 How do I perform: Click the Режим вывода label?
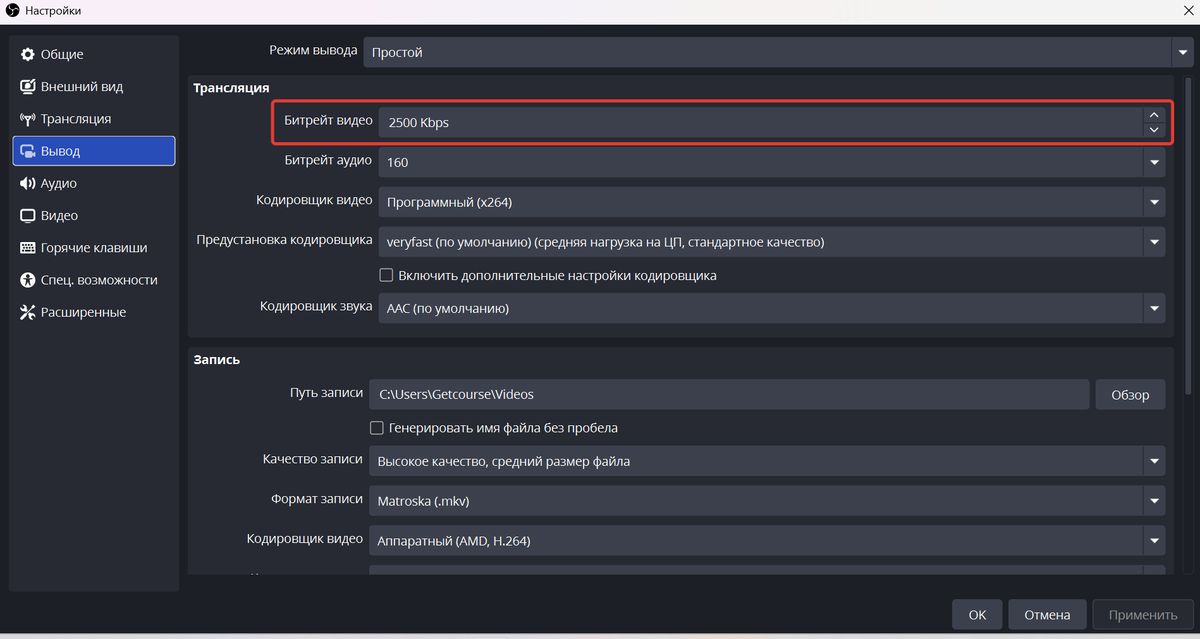click(311, 50)
